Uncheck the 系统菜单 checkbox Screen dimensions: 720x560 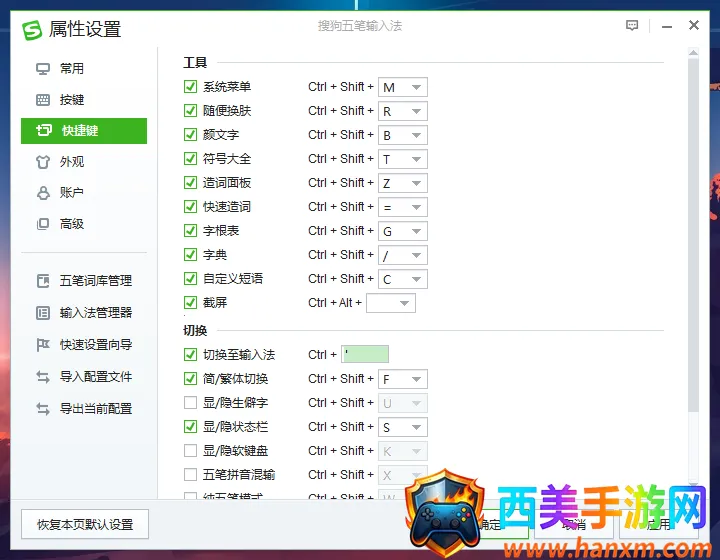[191, 87]
